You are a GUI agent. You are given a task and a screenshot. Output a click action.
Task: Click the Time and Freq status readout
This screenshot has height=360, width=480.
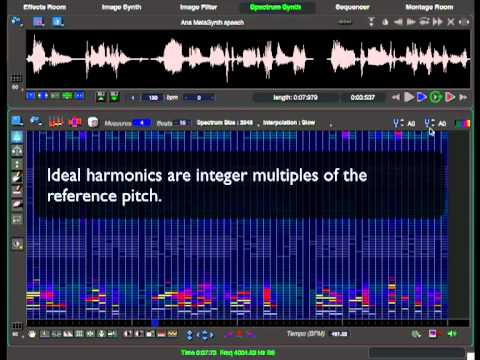[228, 353]
